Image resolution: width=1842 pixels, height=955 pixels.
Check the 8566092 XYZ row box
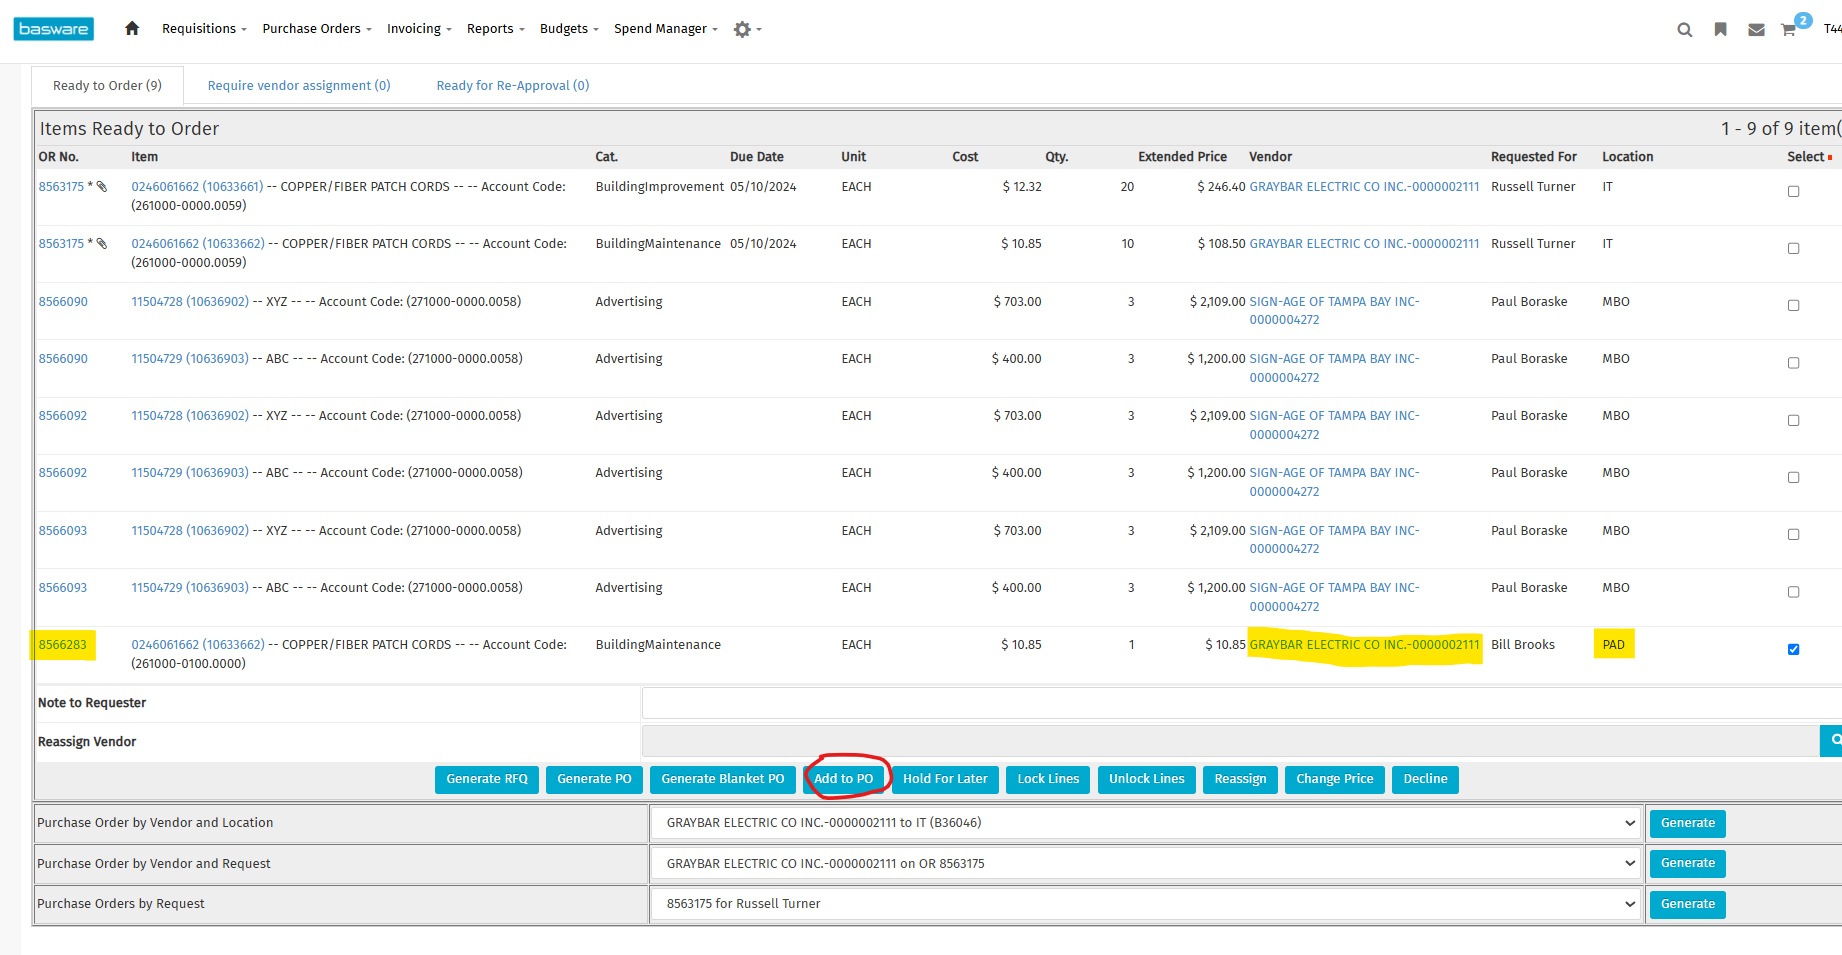1793,420
